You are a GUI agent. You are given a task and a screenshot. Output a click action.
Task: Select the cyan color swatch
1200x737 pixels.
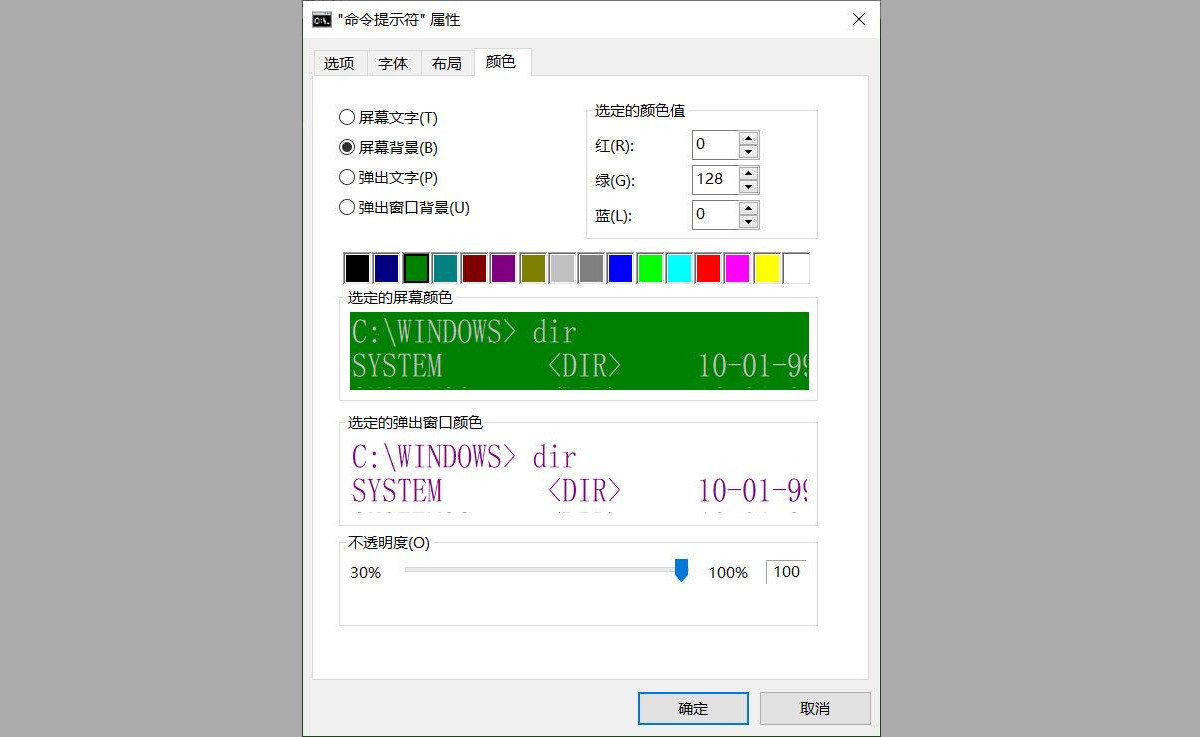(x=678, y=267)
